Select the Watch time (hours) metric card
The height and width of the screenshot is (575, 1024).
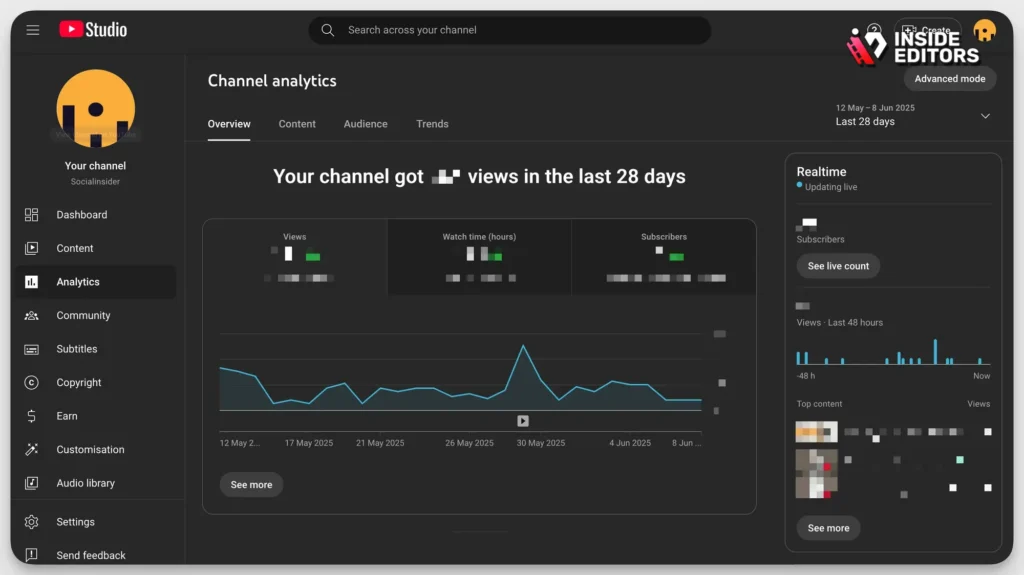pos(479,257)
